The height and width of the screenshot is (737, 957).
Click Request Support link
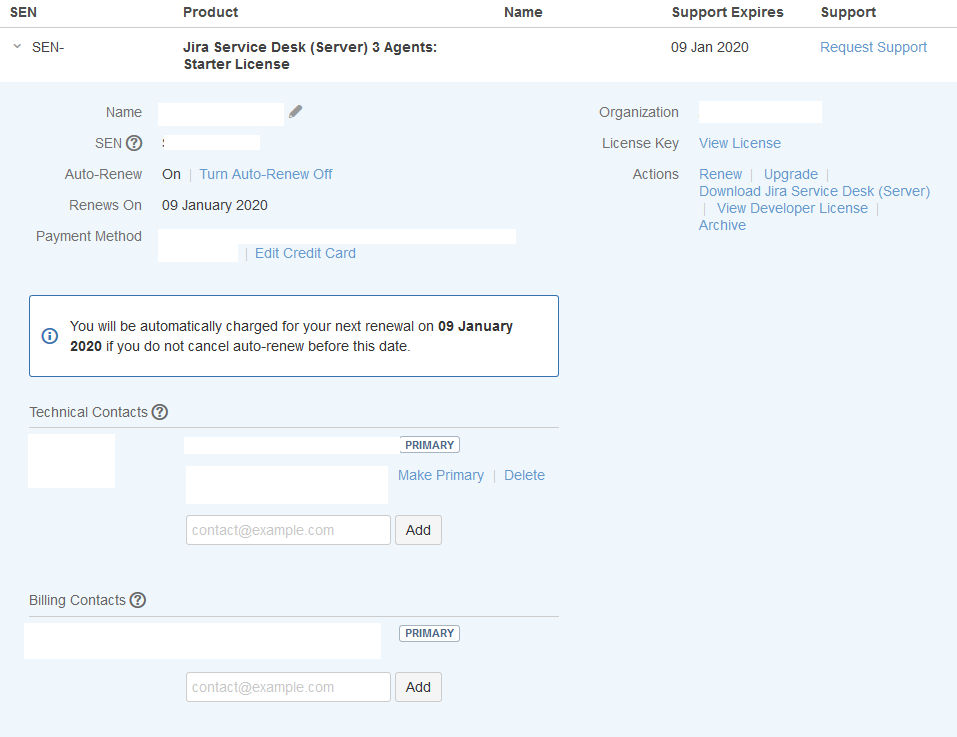873,47
